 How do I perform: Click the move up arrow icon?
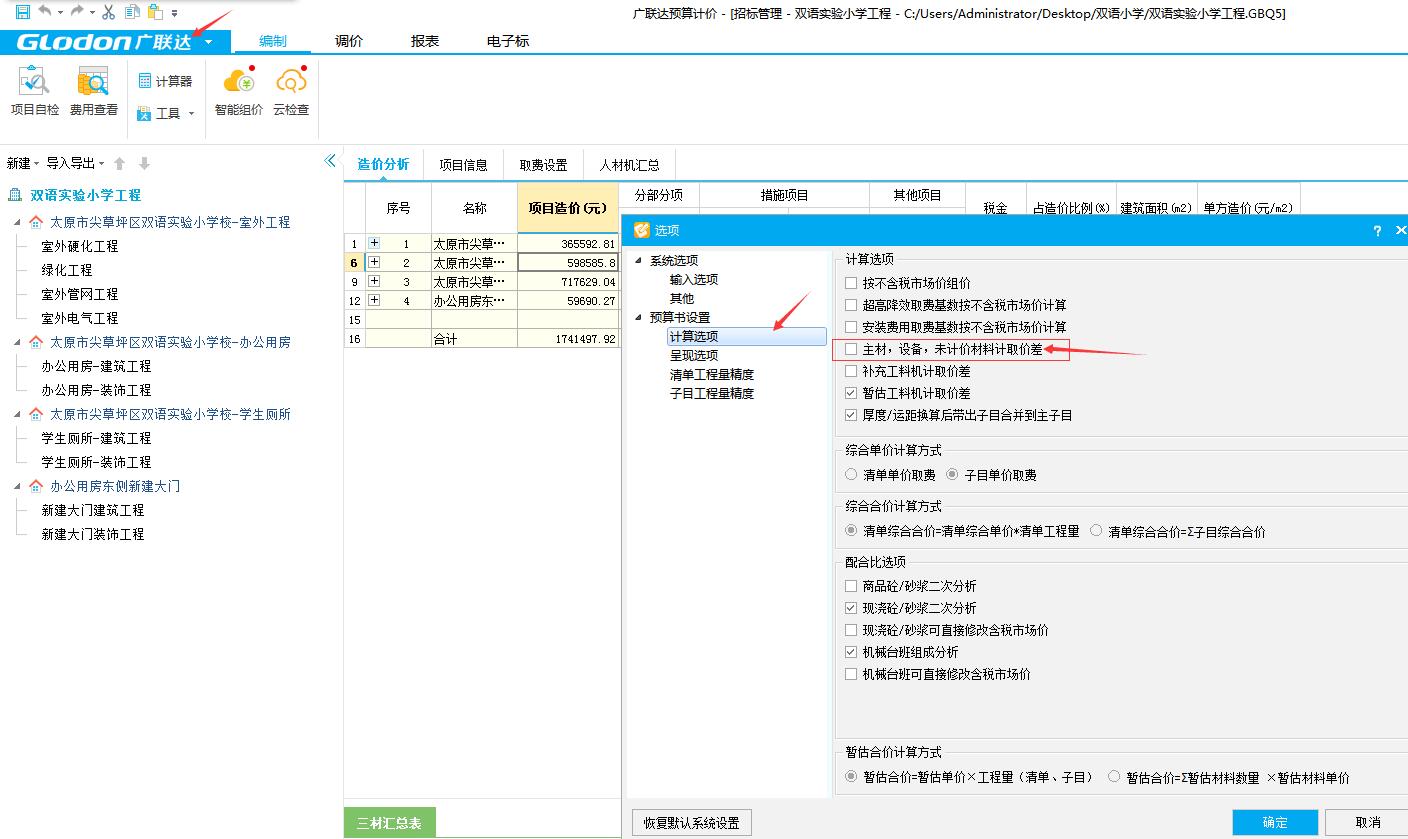(120, 163)
